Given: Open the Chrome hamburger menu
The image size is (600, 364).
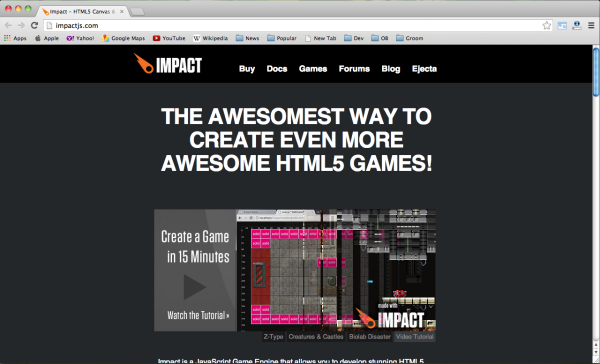Looking at the screenshot, I should coord(591,25).
